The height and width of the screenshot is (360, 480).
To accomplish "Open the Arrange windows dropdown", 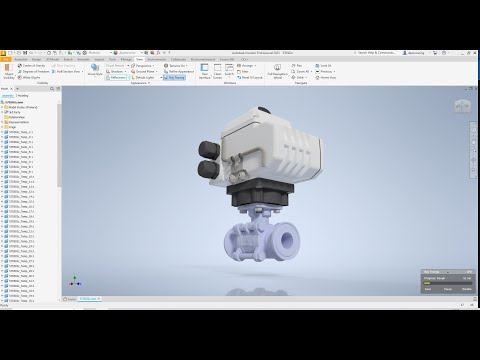I will (x=247, y=66).
